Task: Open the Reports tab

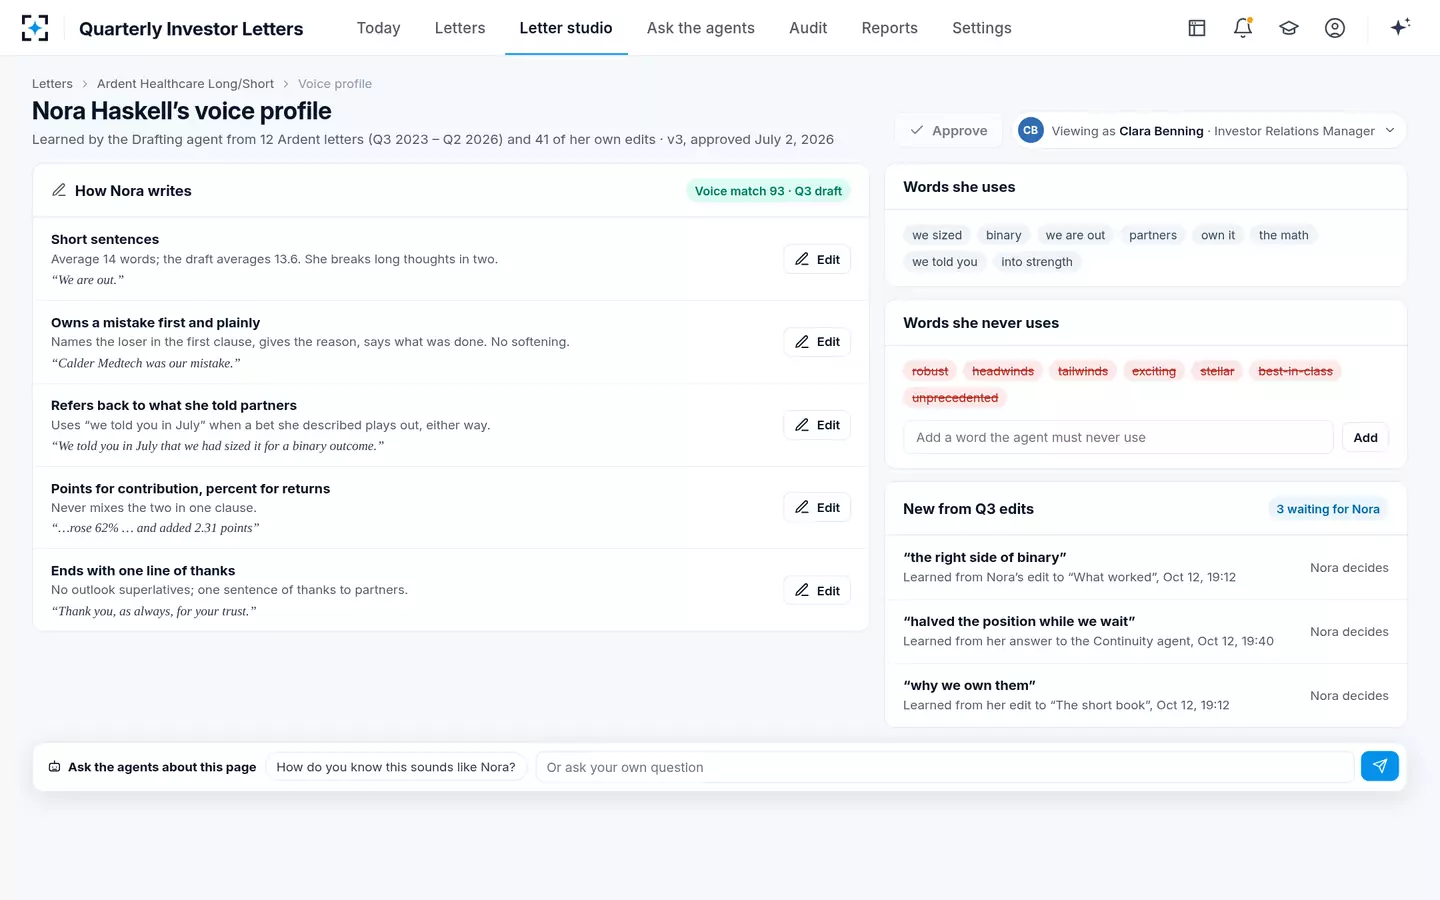Action: pyautogui.click(x=890, y=28)
